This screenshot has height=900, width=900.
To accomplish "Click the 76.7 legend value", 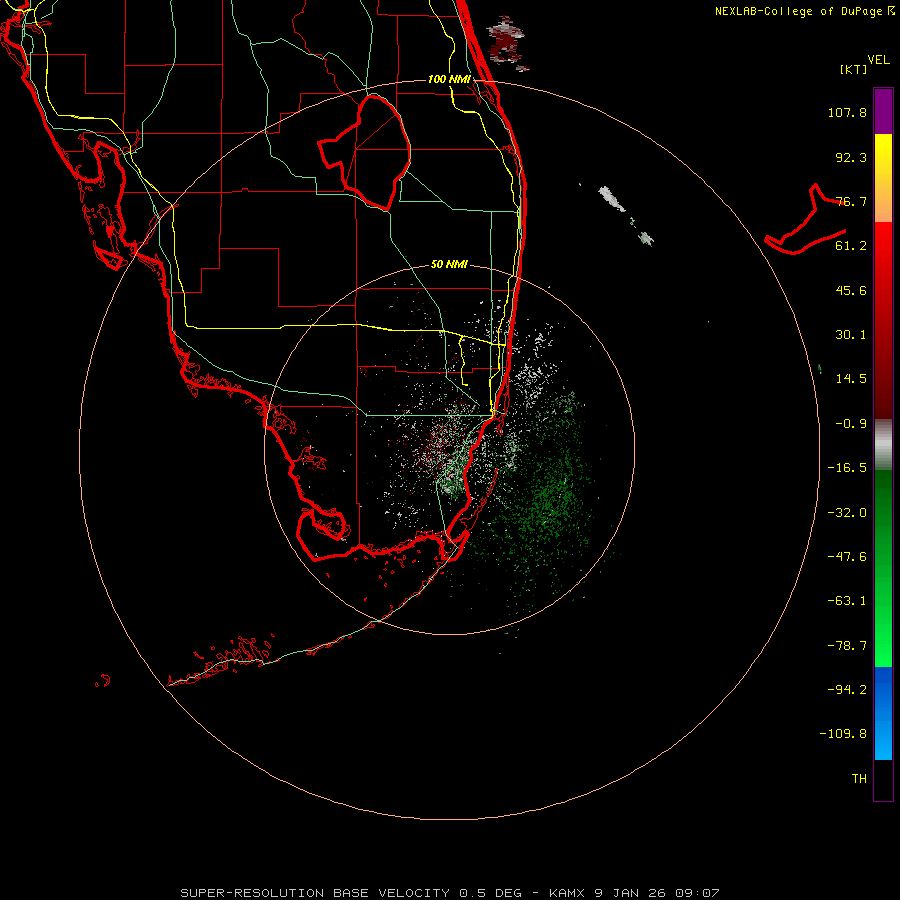I will tap(851, 201).
